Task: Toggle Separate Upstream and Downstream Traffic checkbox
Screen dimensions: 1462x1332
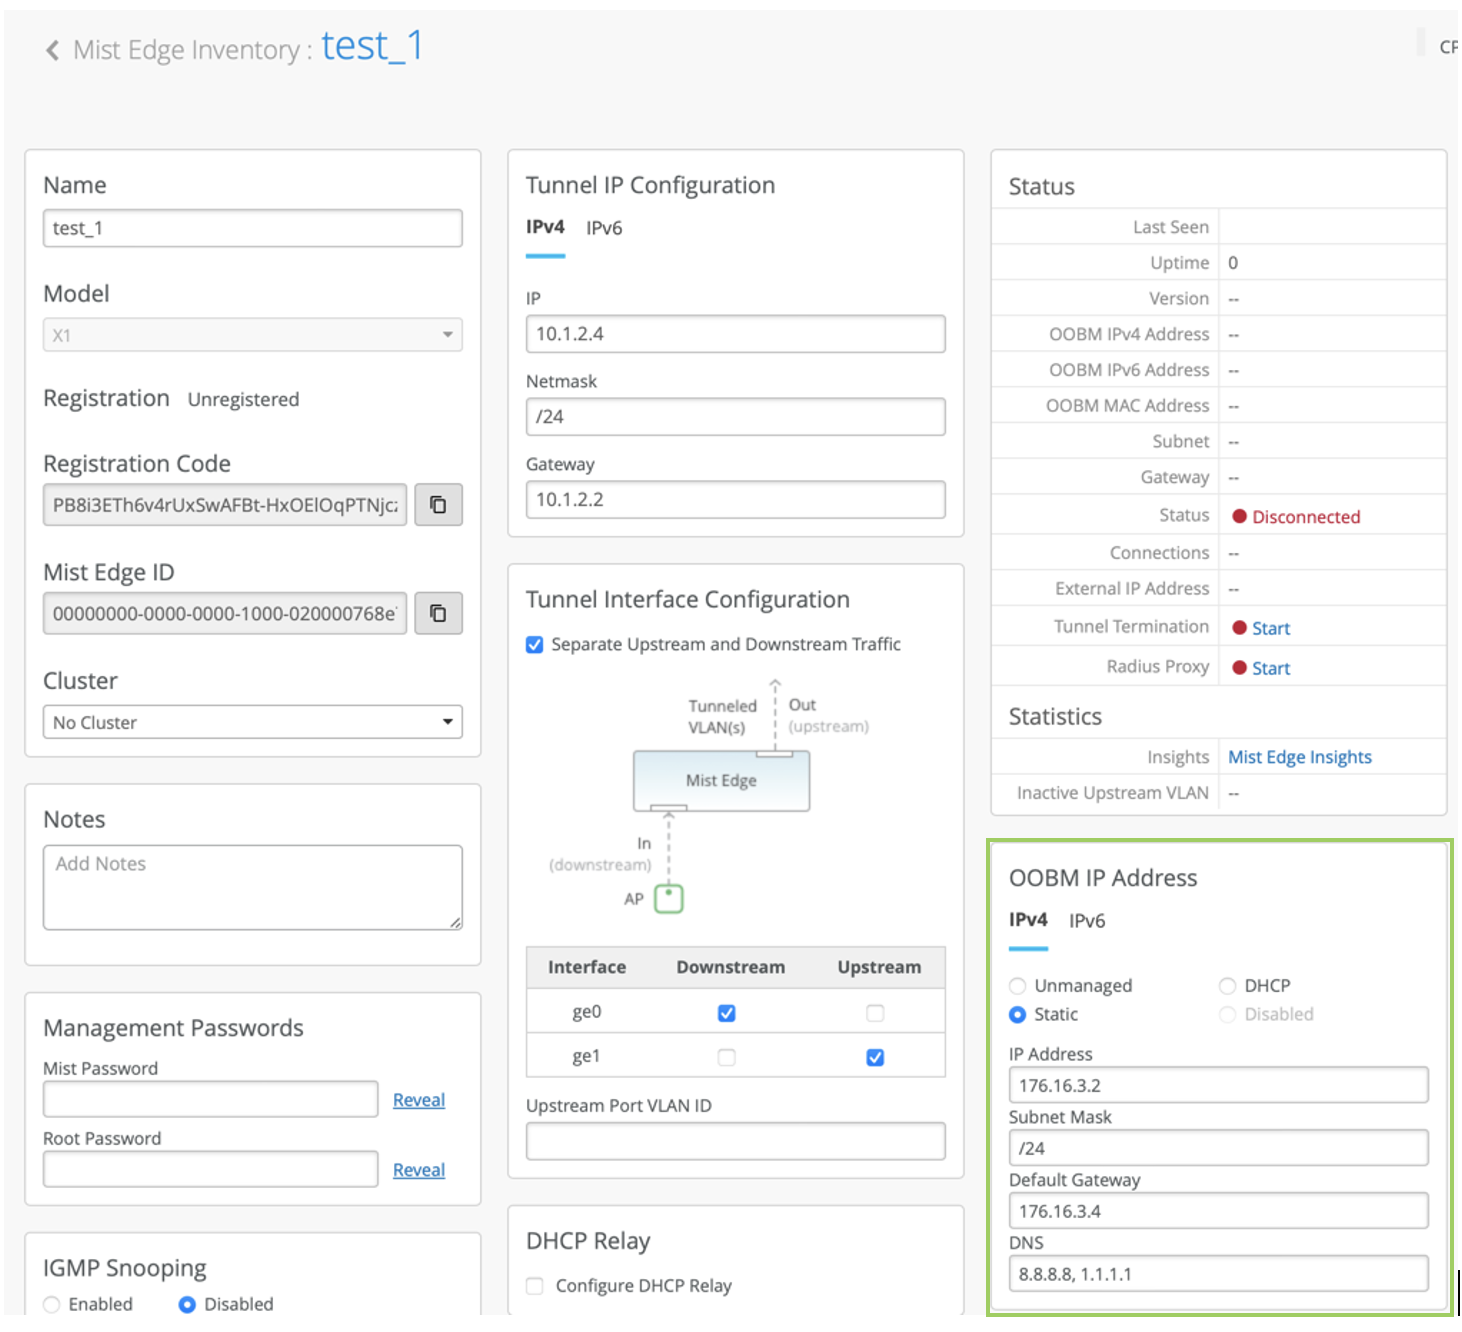Action: [535, 645]
